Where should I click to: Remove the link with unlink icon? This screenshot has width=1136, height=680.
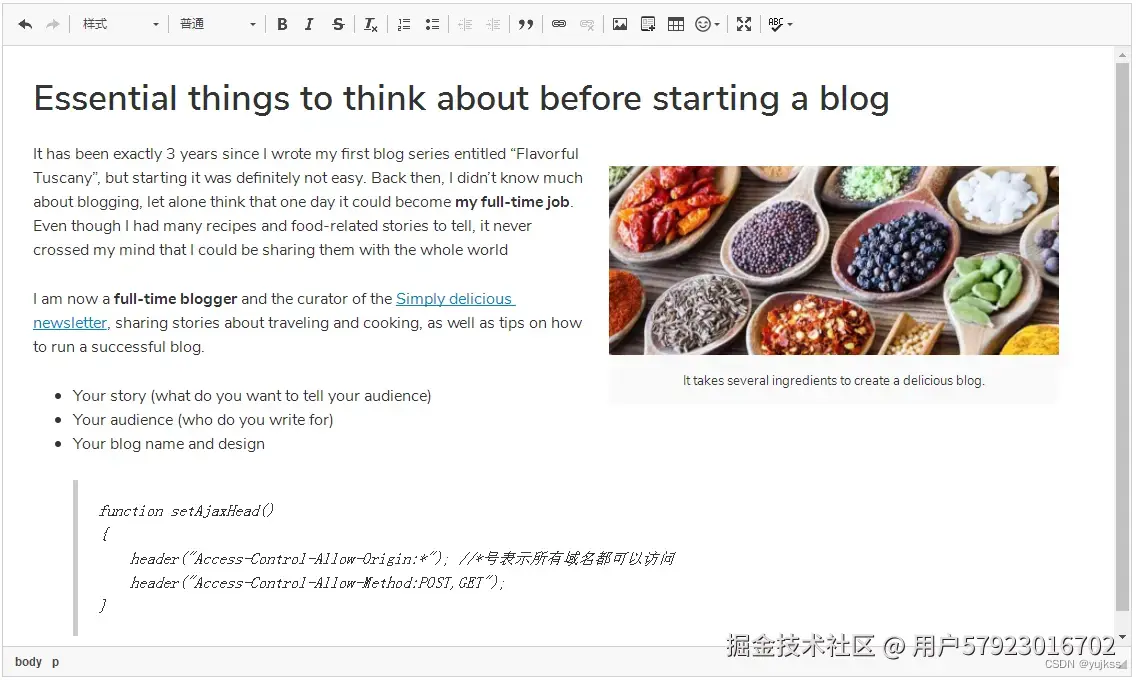587,25
